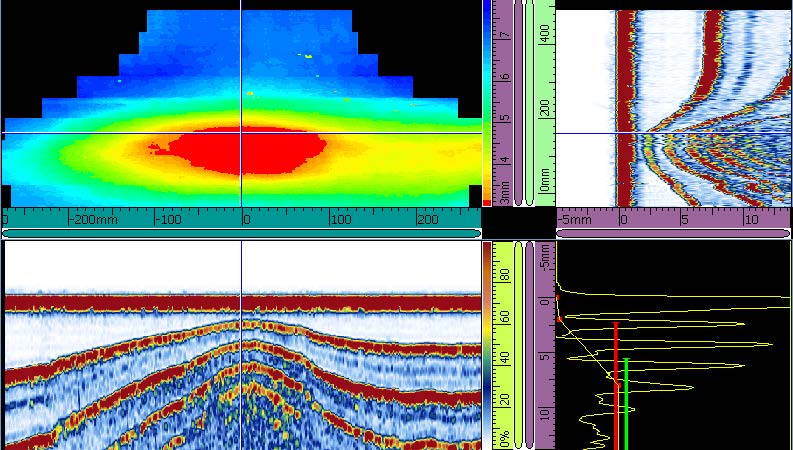Viewport: 793px width, 450px height.
Task: Select the teal horizontal zoom bar under C-scan
Action: [241, 233]
